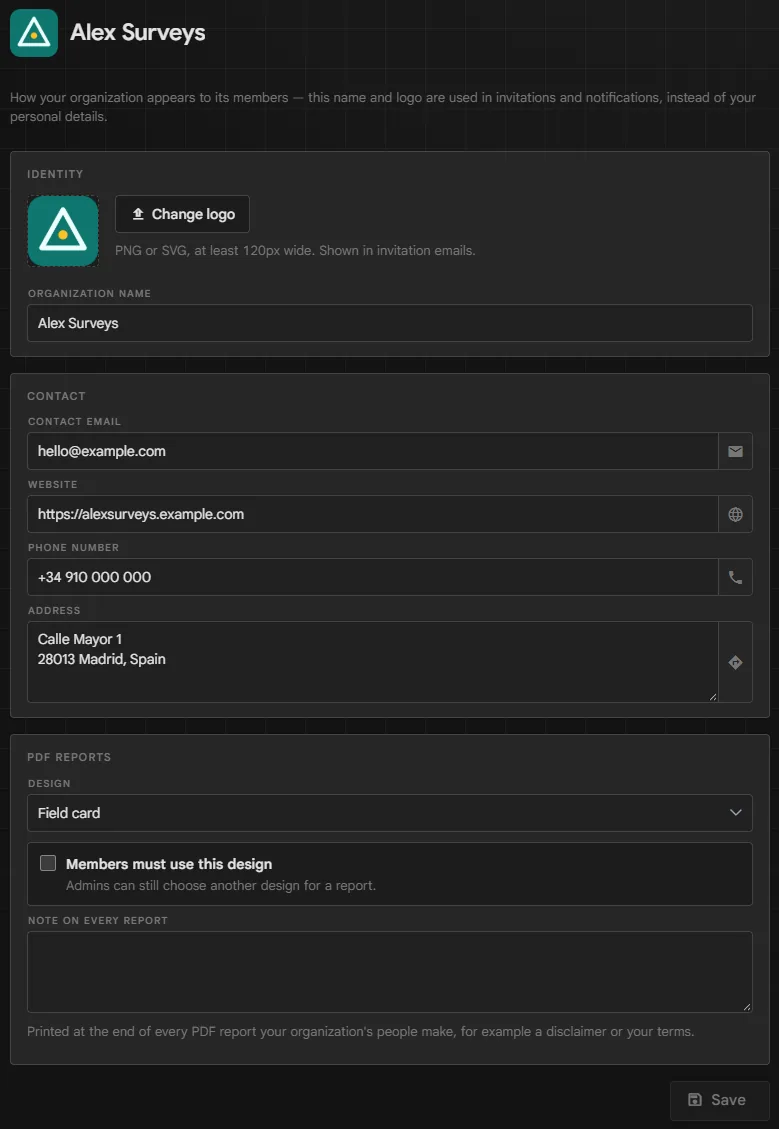Click the resize handle of the Address textarea

click(x=713, y=697)
